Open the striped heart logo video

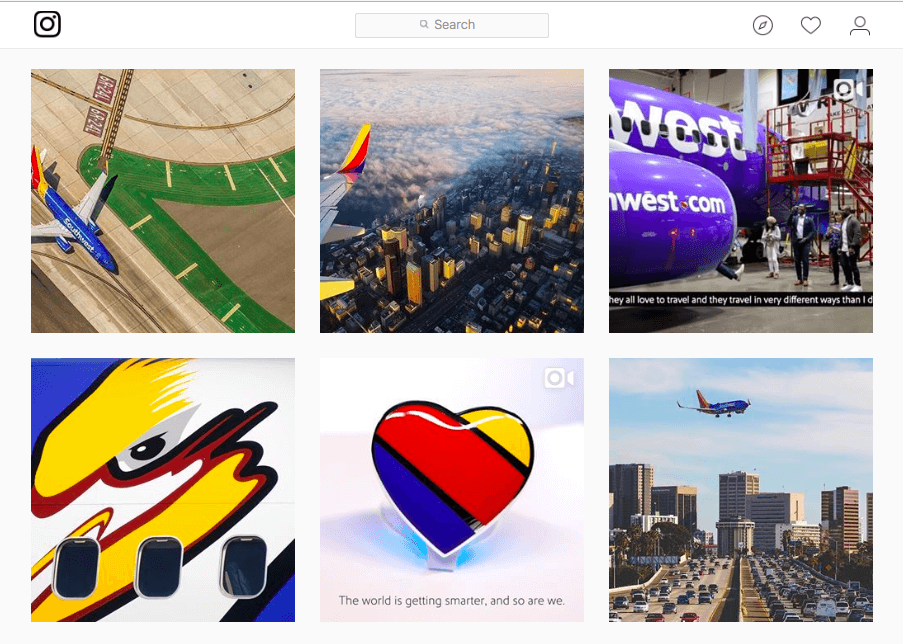(452, 490)
